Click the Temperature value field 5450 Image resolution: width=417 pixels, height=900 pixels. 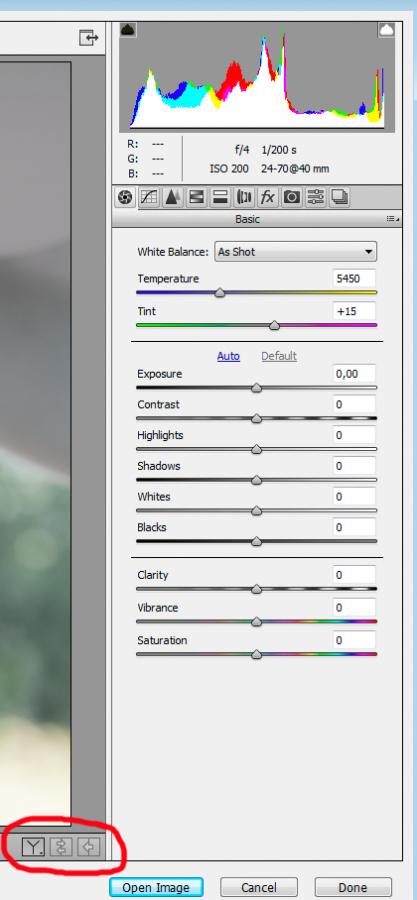click(x=354, y=278)
